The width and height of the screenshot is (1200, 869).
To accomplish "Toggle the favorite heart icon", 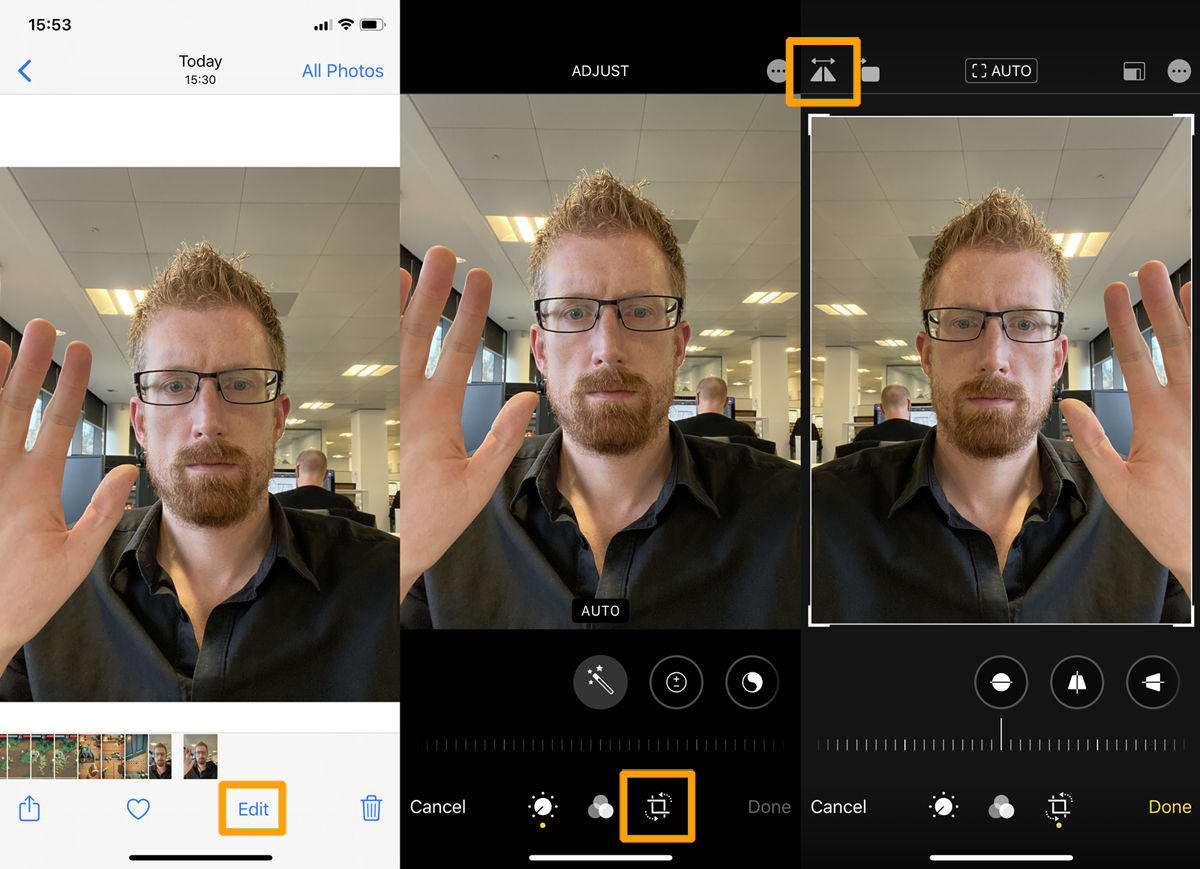I will pos(138,807).
